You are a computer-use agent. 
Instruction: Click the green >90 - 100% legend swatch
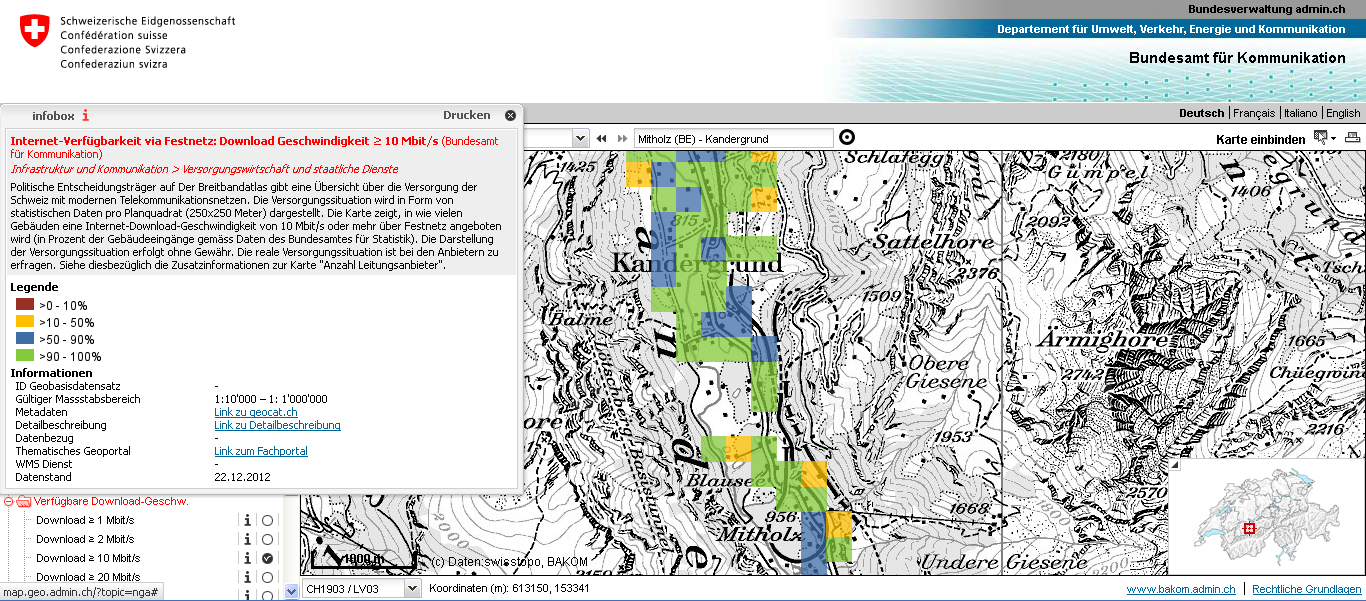pyautogui.click(x=25, y=356)
